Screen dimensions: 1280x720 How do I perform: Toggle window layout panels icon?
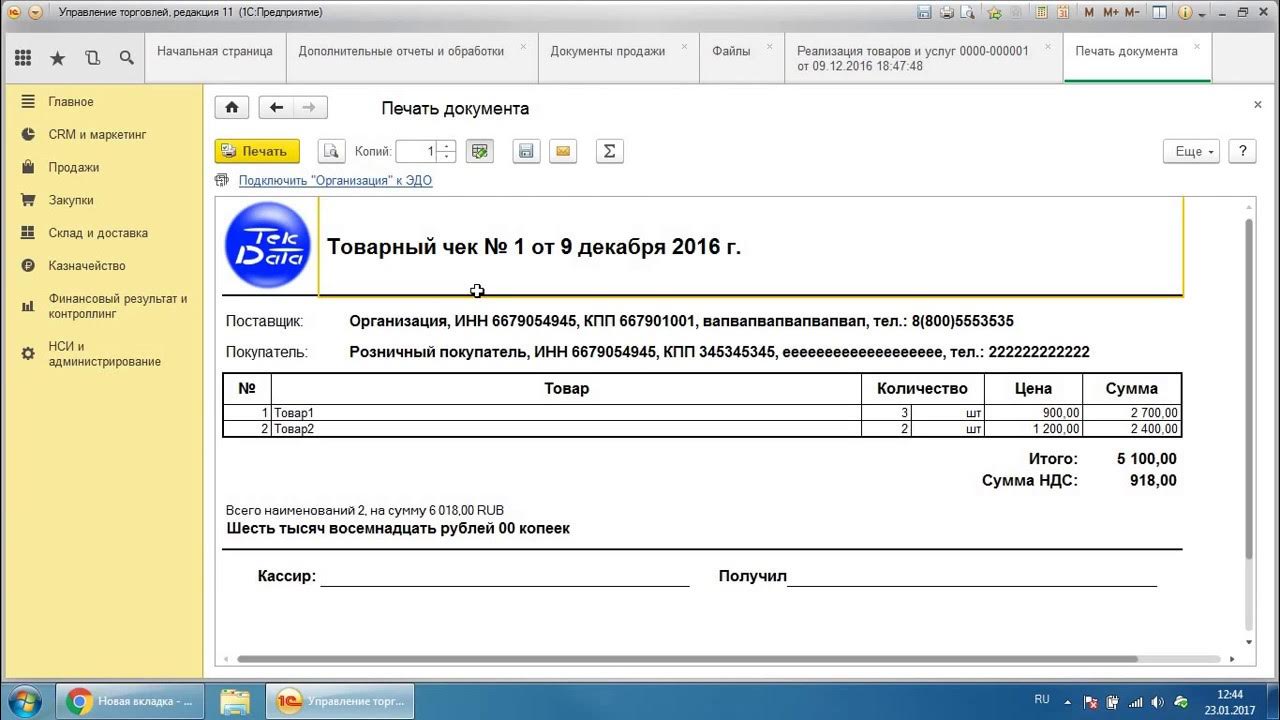1159,12
